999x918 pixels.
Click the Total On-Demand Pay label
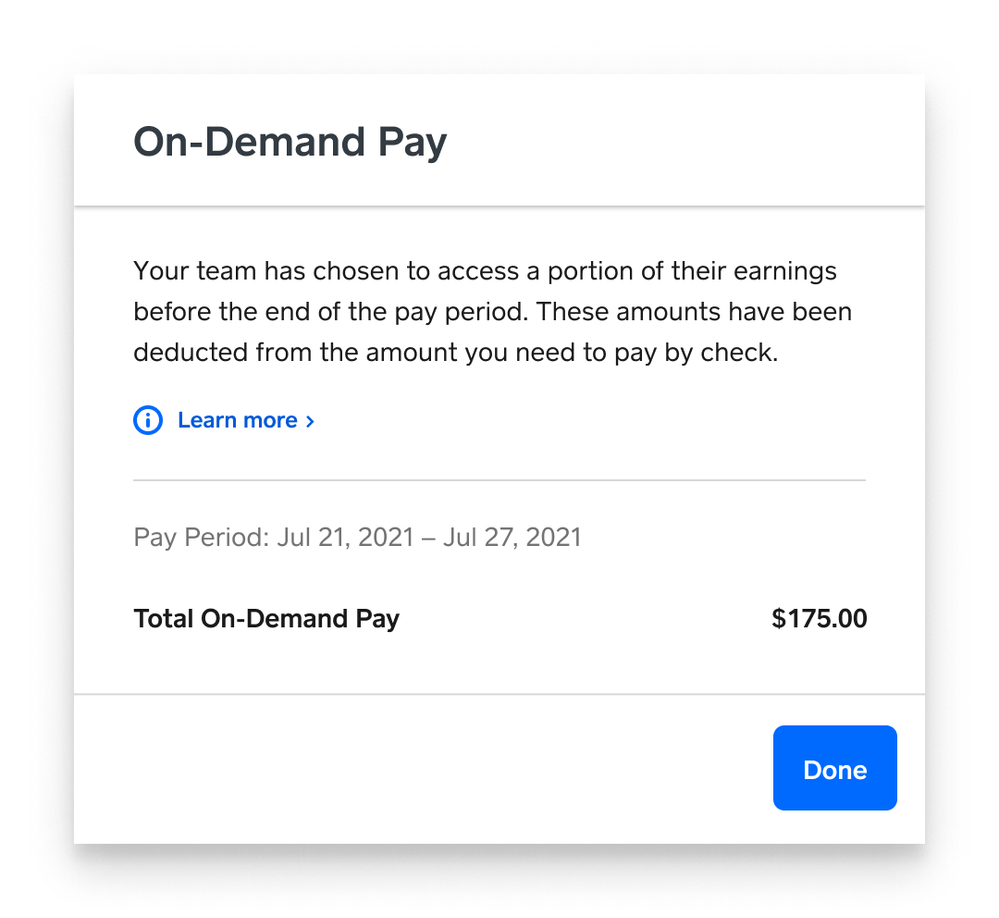click(x=266, y=619)
